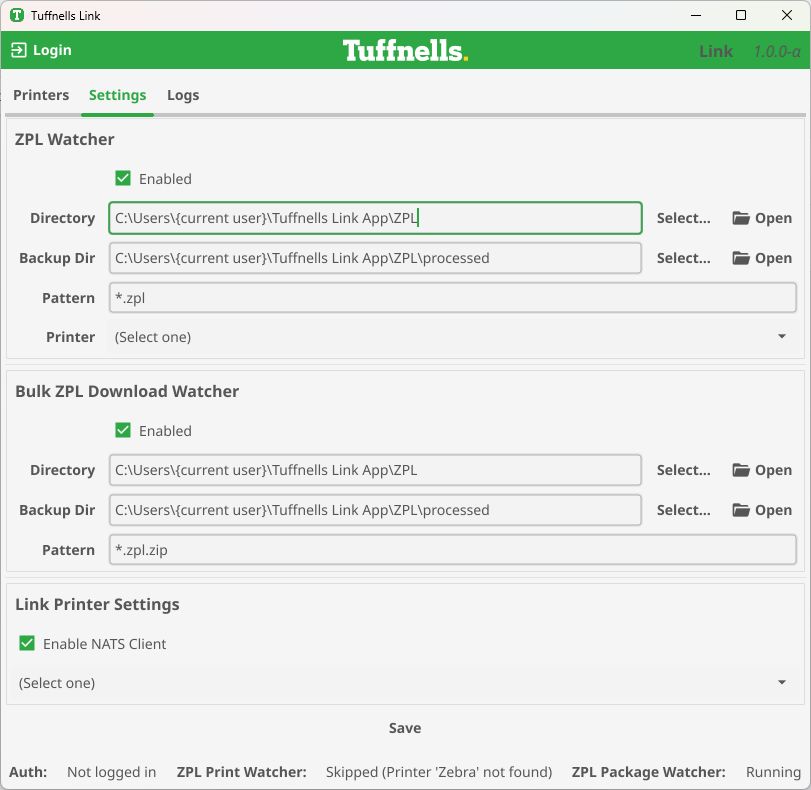
Task: Switch to the Printers tab
Action: pos(41,95)
